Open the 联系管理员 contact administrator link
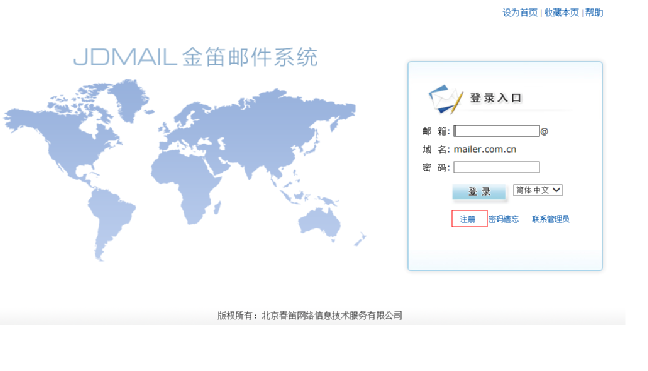The image size is (648, 371). click(550, 219)
